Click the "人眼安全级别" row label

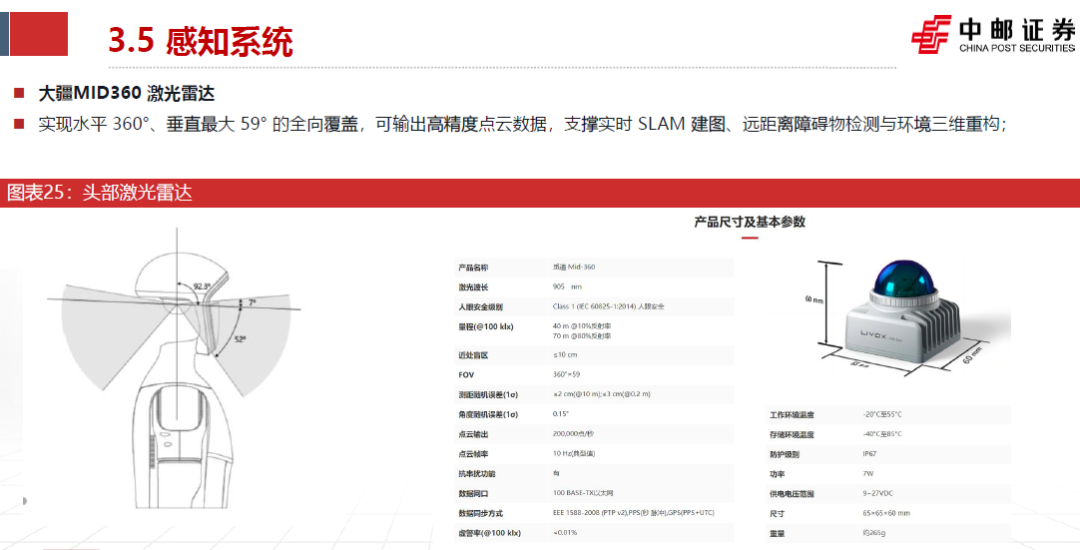(480, 307)
